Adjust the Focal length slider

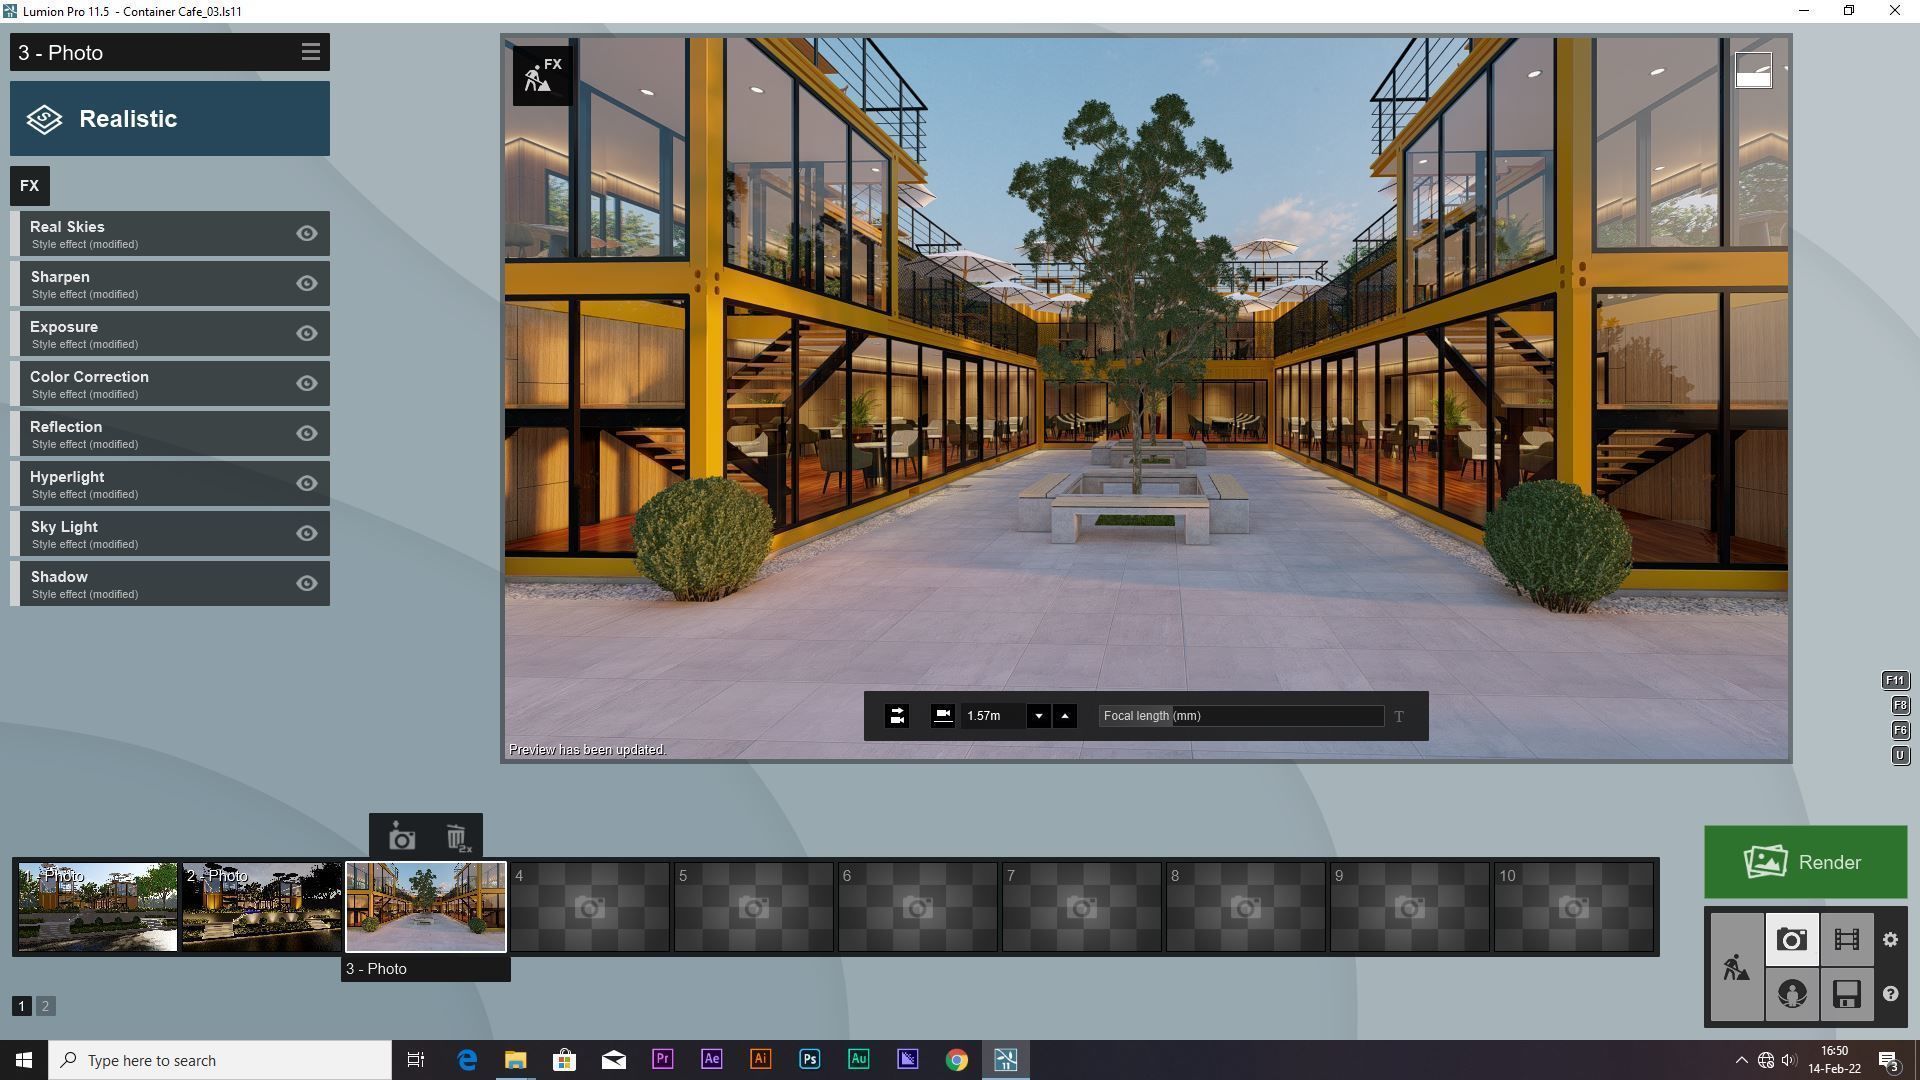point(1241,716)
